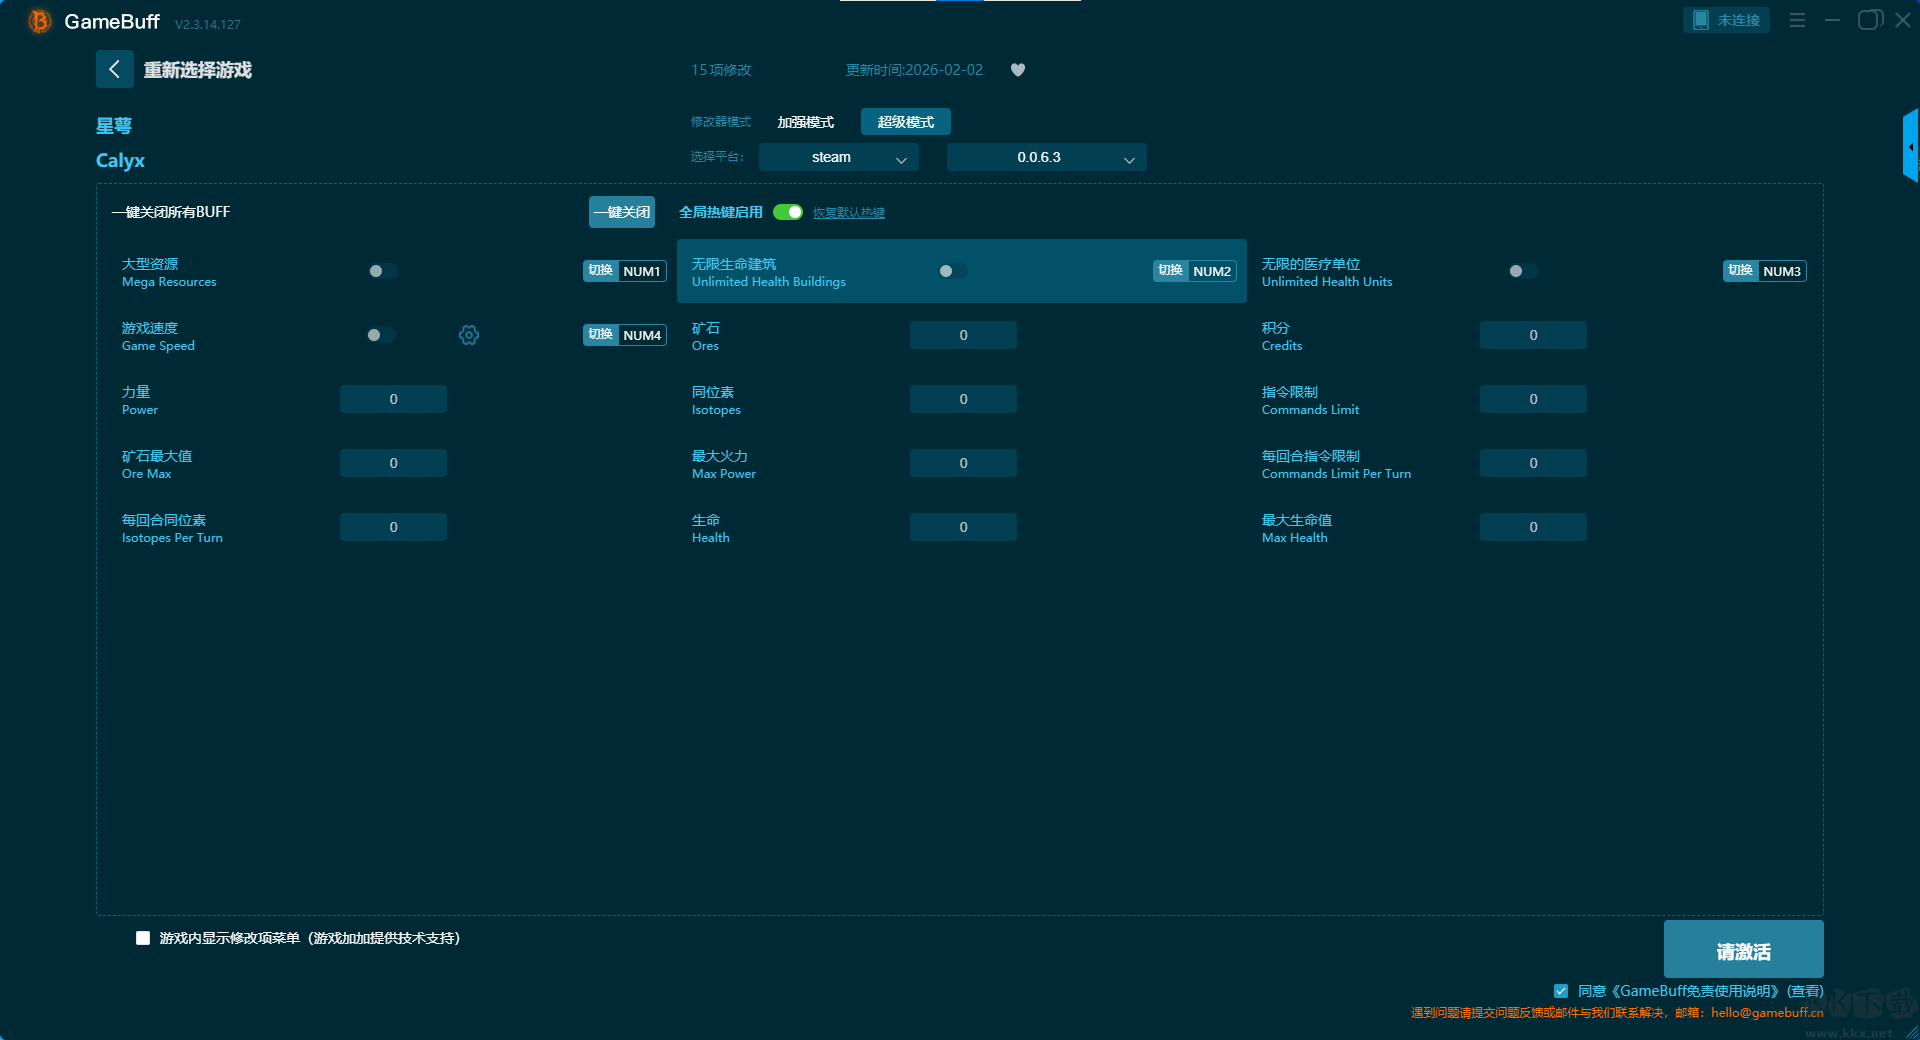Open the hamburger menu in title bar
The height and width of the screenshot is (1040, 1920).
pos(1797,20)
